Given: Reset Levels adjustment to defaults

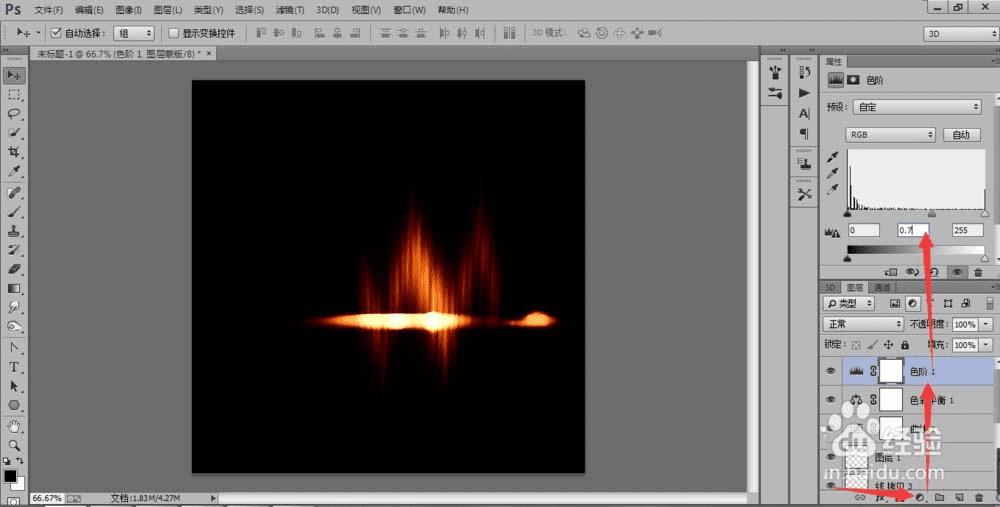Looking at the screenshot, I should pos(934,272).
